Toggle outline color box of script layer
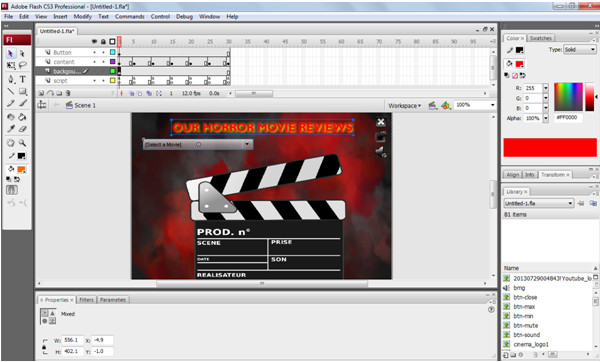 [112, 80]
